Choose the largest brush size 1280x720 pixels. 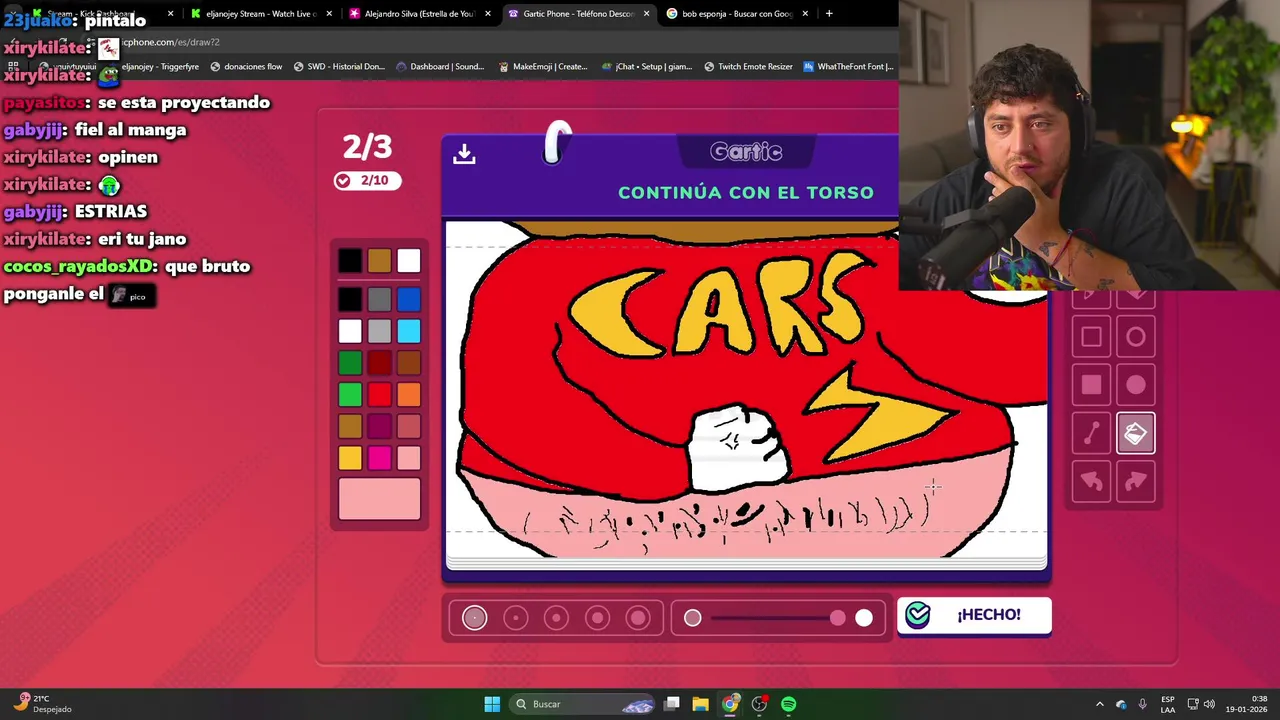638,618
